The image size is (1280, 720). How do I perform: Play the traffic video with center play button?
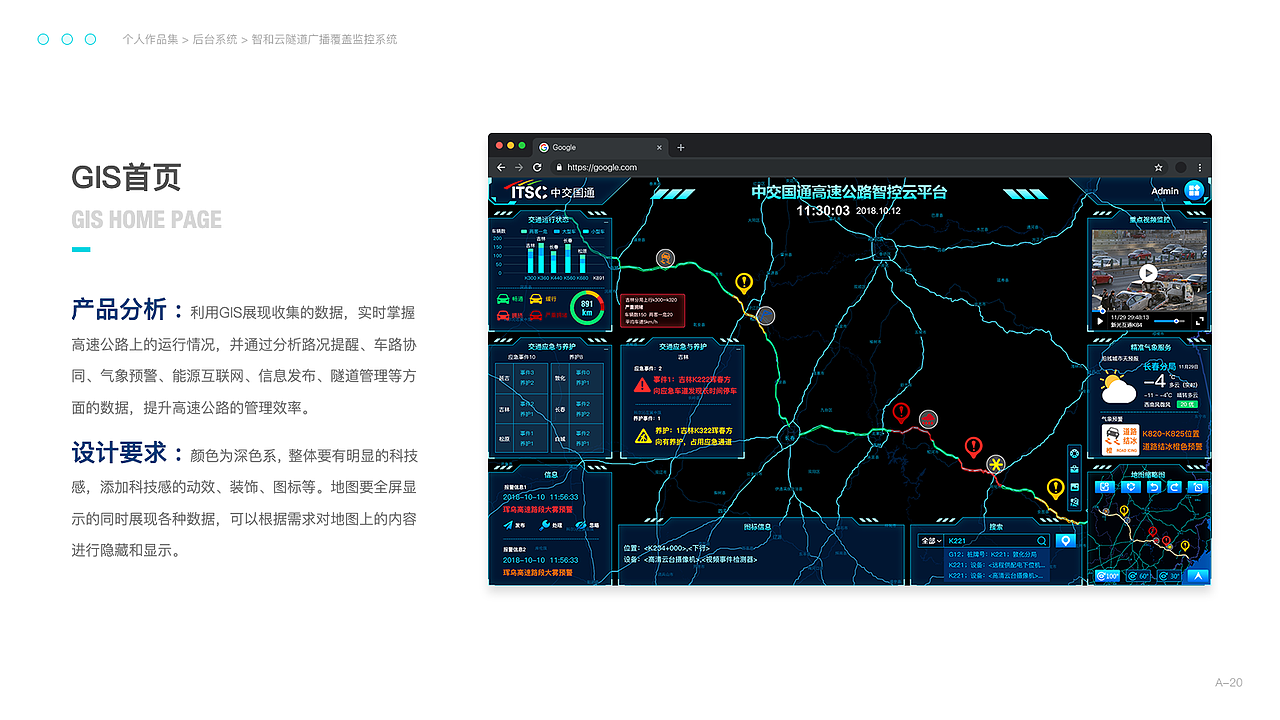coord(1148,272)
